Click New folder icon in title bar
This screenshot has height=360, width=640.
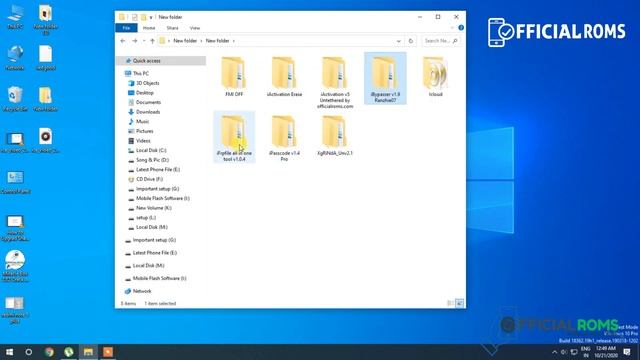pyautogui.click(x=143, y=17)
